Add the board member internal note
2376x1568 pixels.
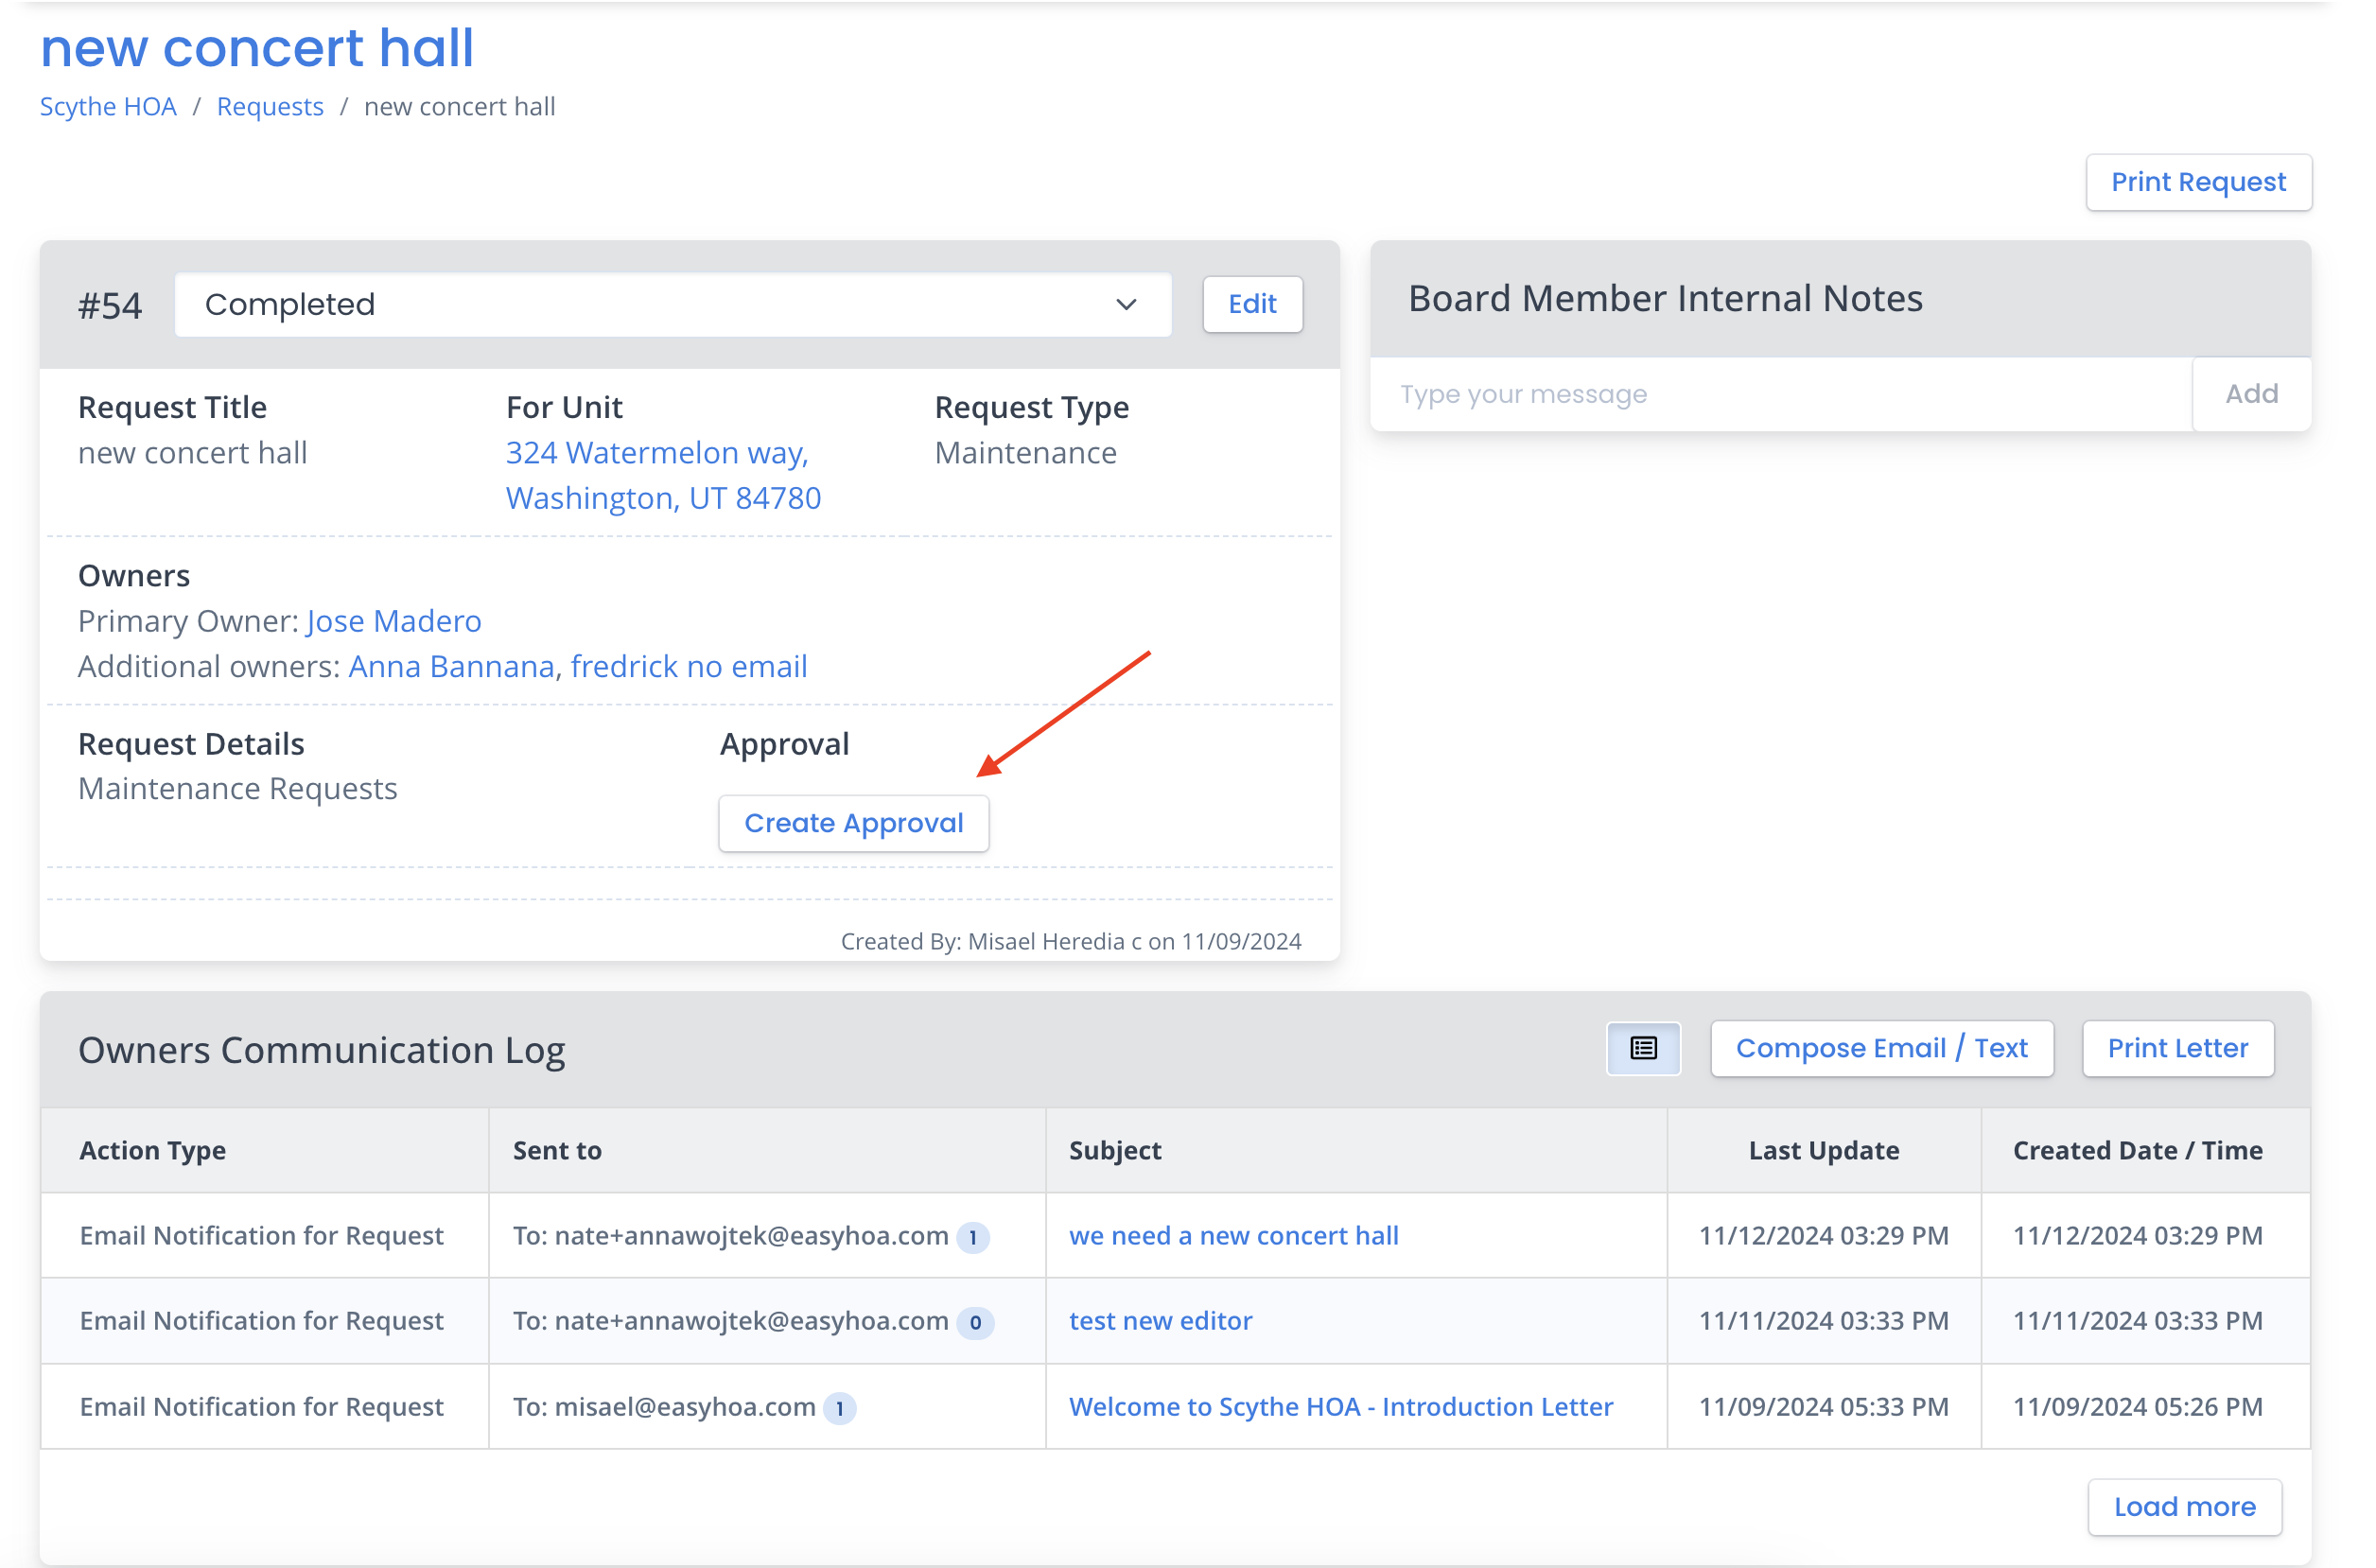click(2251, 394)
